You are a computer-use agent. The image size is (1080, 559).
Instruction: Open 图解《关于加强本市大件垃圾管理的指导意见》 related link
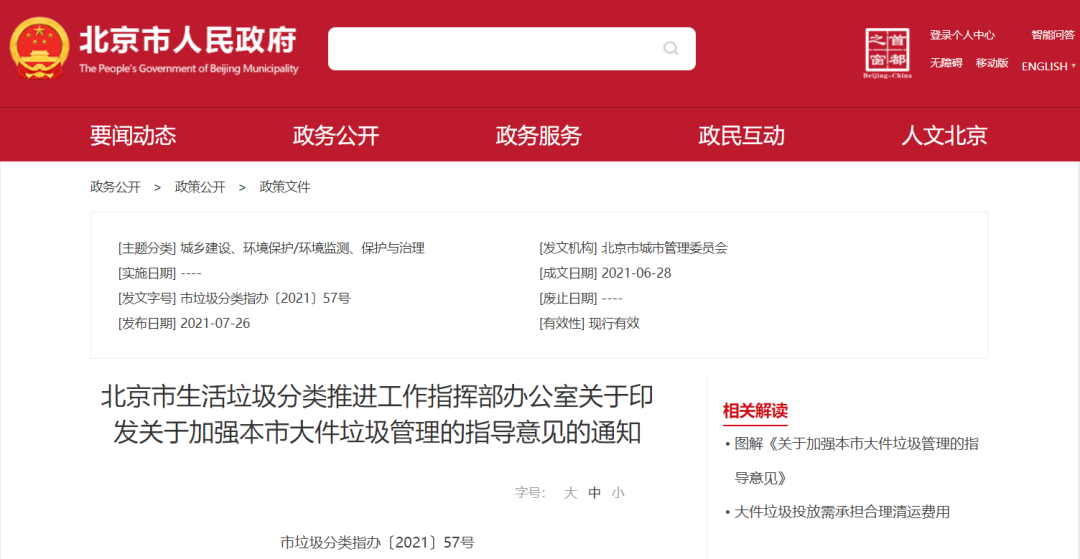(x=856, y=461)
